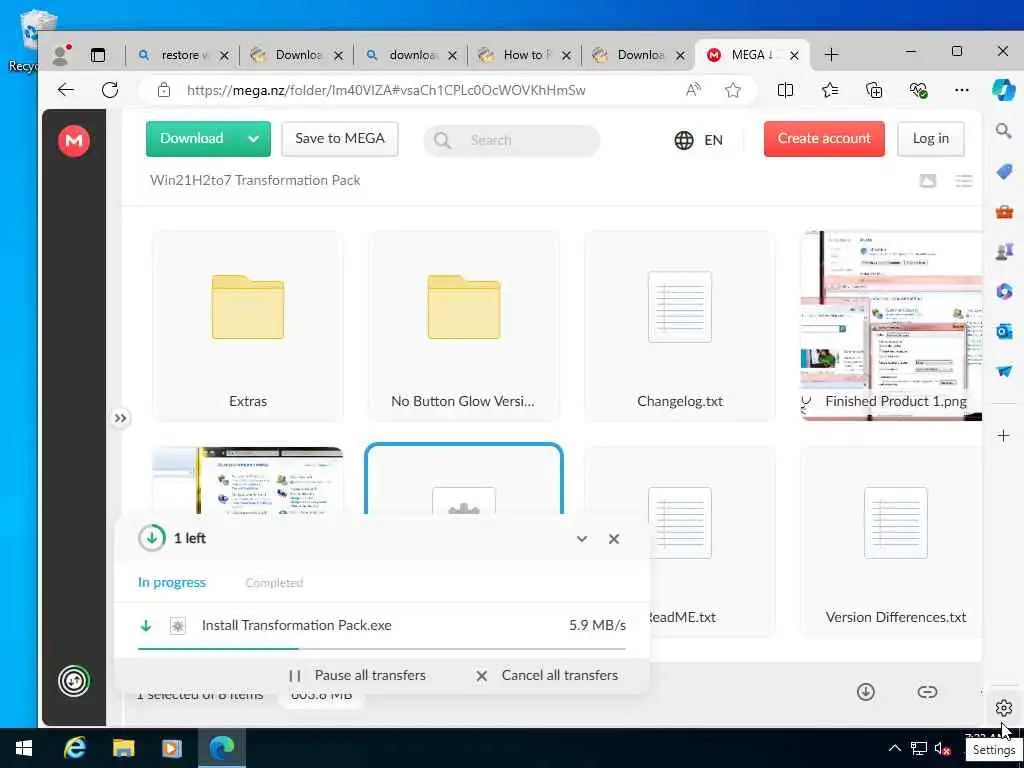Click Create account button
The height and width of the screenshot is (768, 1024).
[824, 138]
